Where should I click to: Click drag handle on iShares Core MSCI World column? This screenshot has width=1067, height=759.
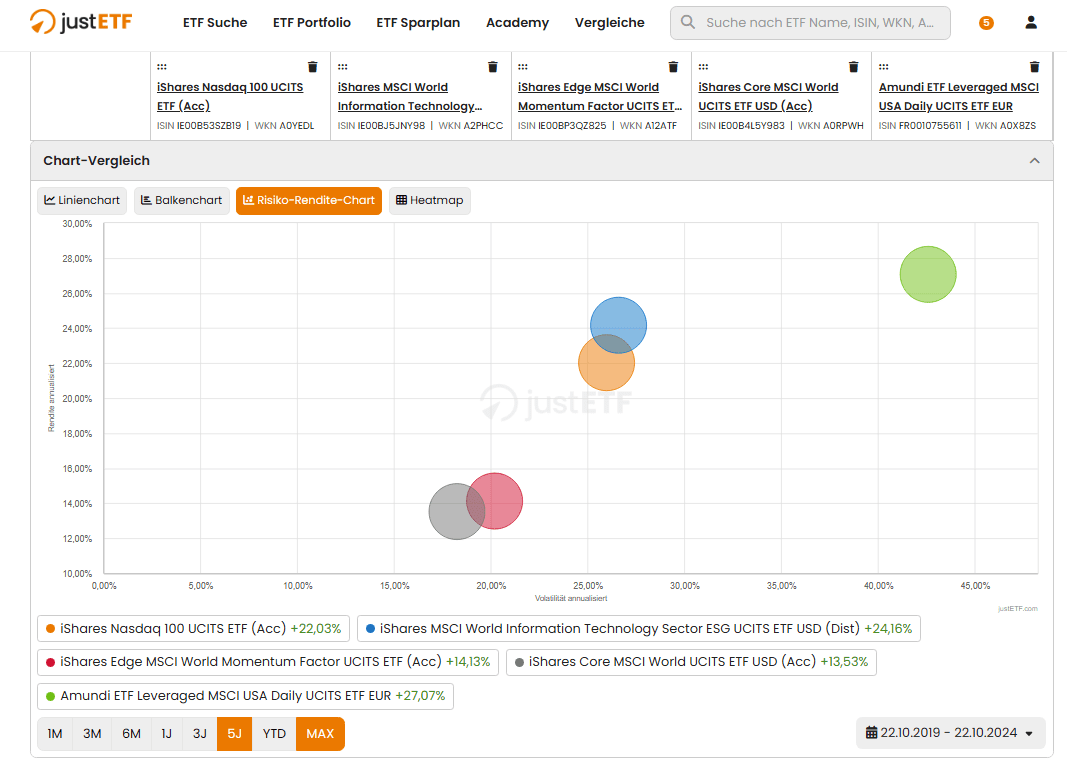tap(703, 67)
